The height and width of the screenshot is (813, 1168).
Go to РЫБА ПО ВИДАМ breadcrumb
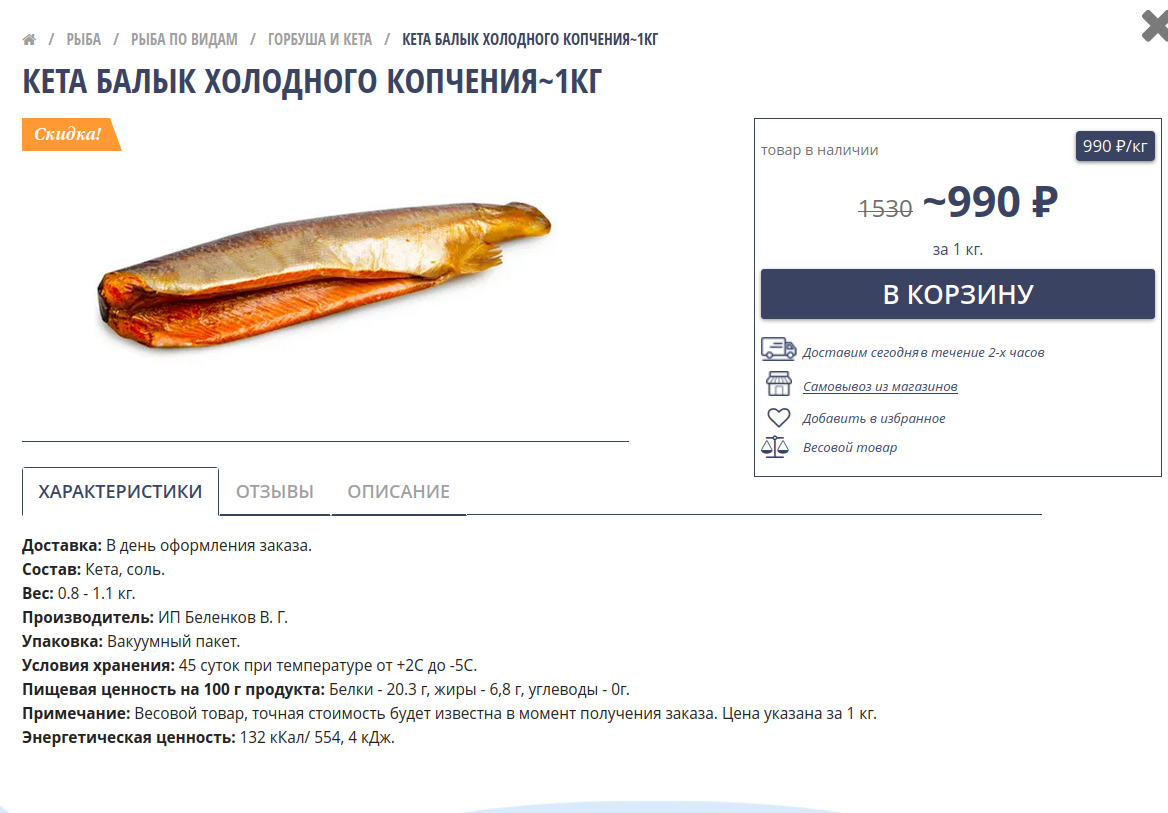[184, 39]
